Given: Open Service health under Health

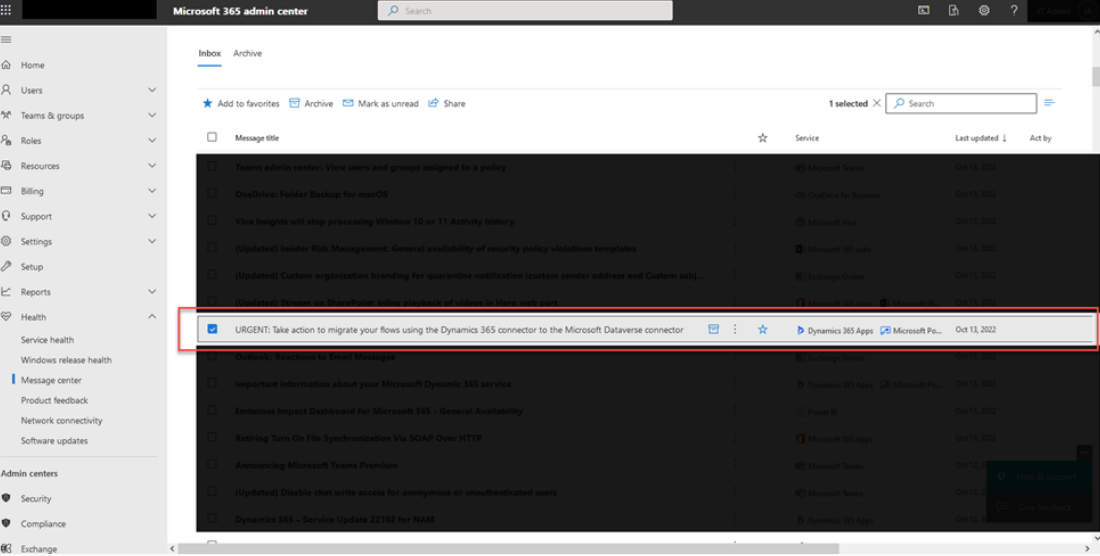Looking at the screenshot, I should tap(47, 340).
